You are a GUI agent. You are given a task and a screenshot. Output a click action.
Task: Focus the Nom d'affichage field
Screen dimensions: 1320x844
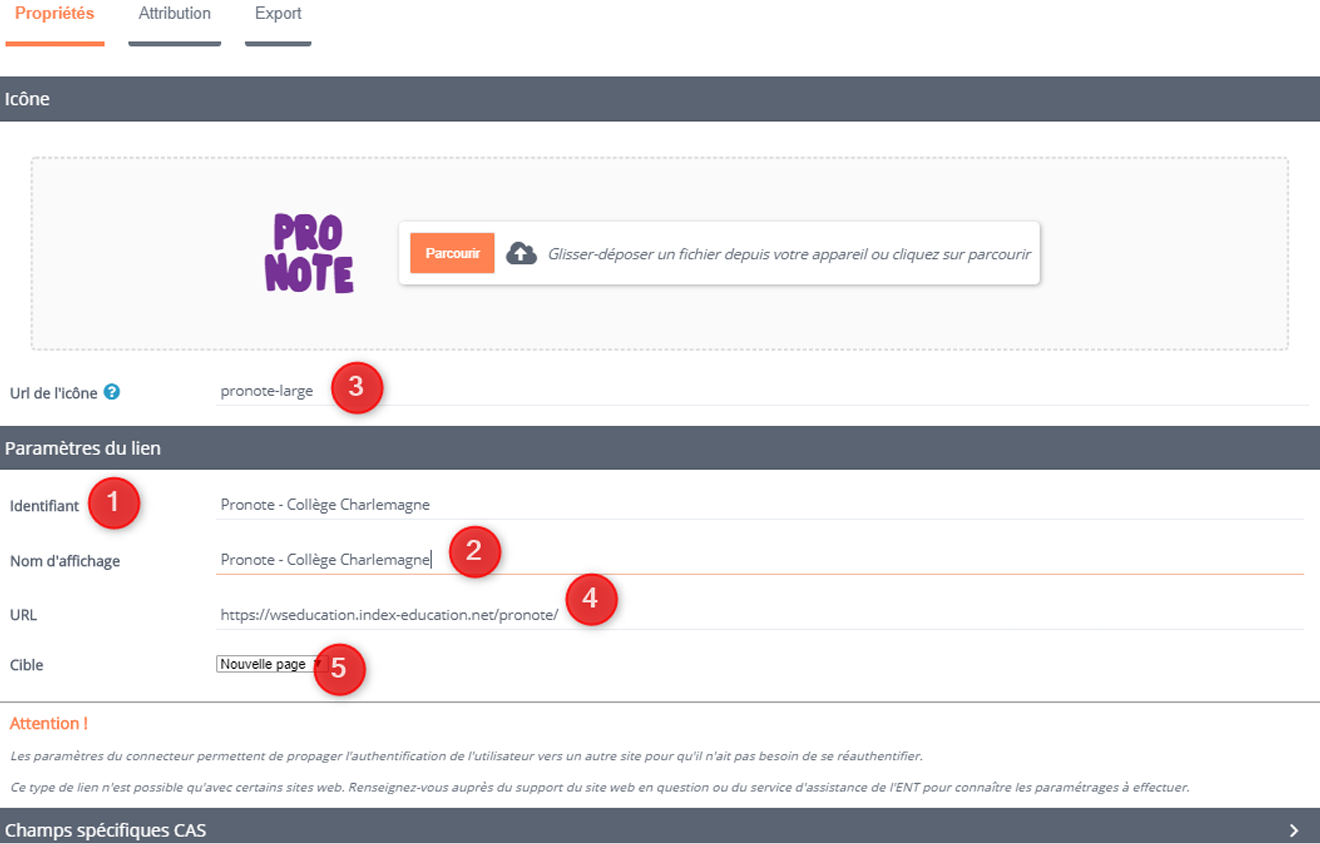pyautogui.click(x=760, y=560)
